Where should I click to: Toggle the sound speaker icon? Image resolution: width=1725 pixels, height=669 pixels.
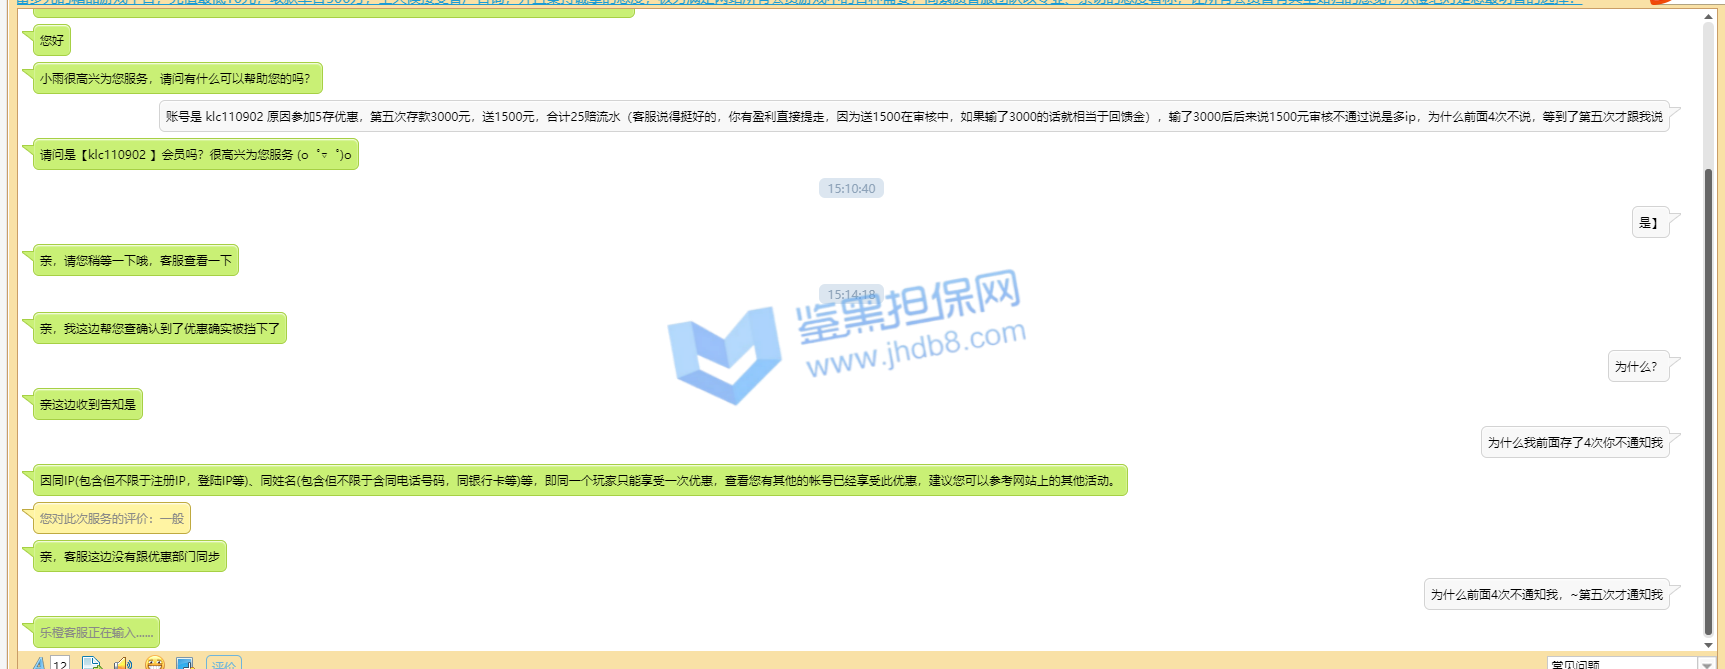click(123, 663)
